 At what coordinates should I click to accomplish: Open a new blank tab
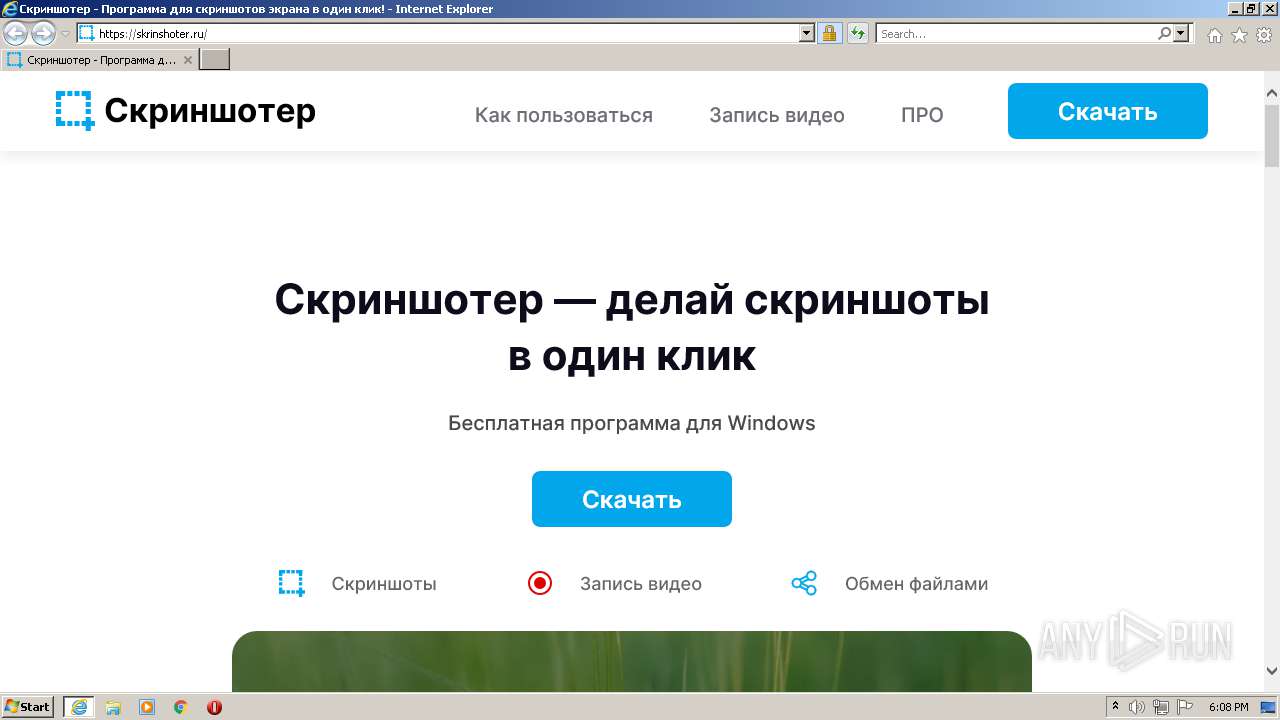click(215, 60)
